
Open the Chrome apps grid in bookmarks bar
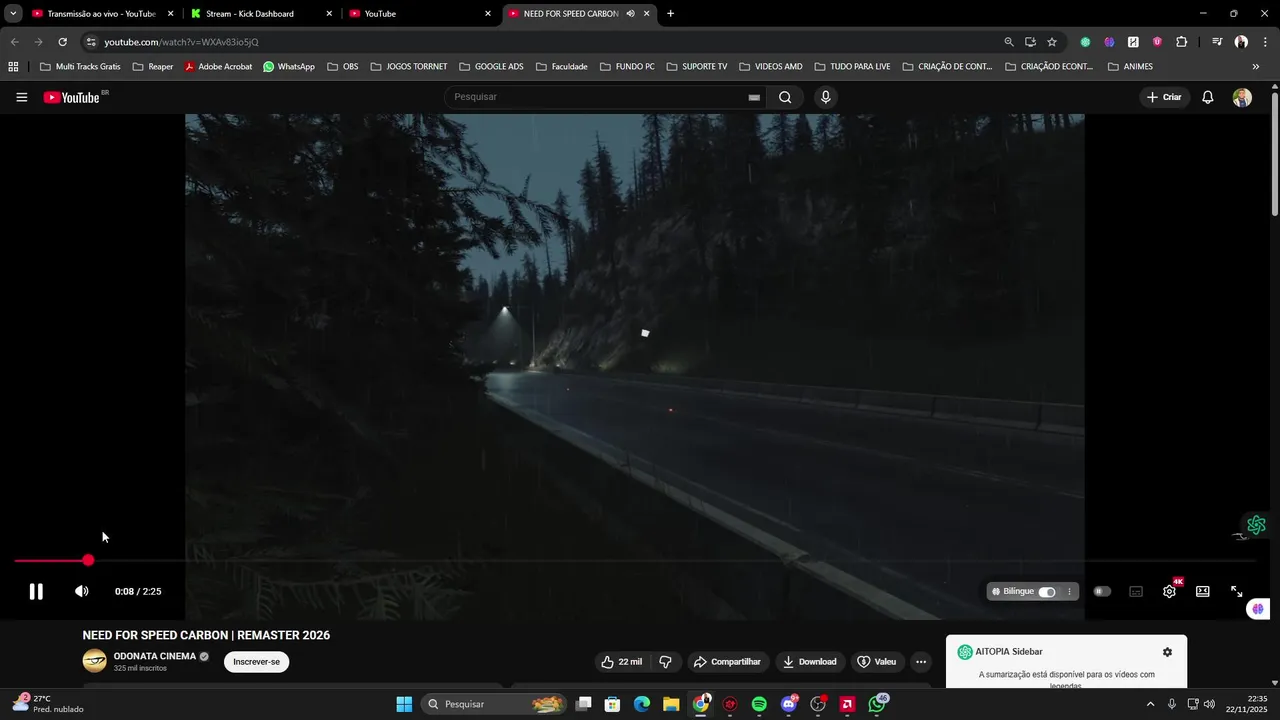pyautogui.click(x=13, y=67)
